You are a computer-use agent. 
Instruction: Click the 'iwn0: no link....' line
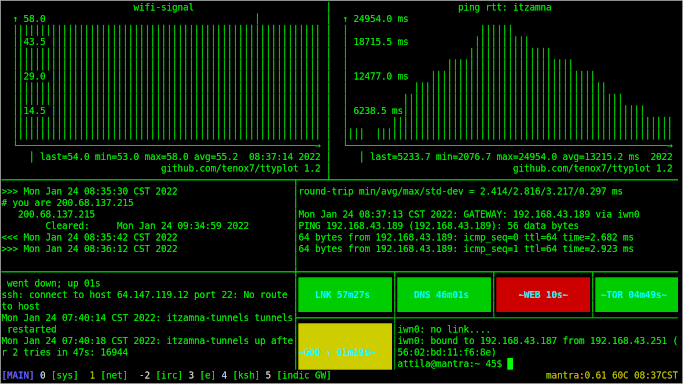click(444, 329)
